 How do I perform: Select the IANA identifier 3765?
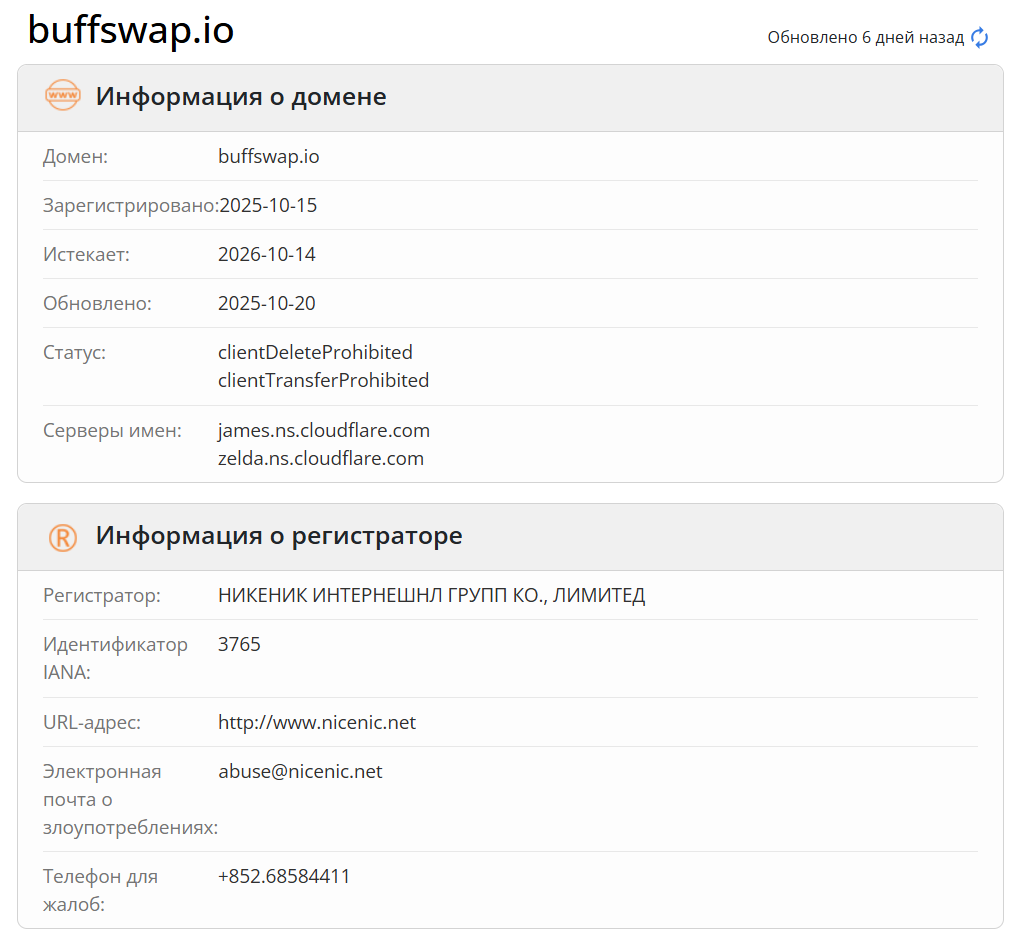(240, 644)
